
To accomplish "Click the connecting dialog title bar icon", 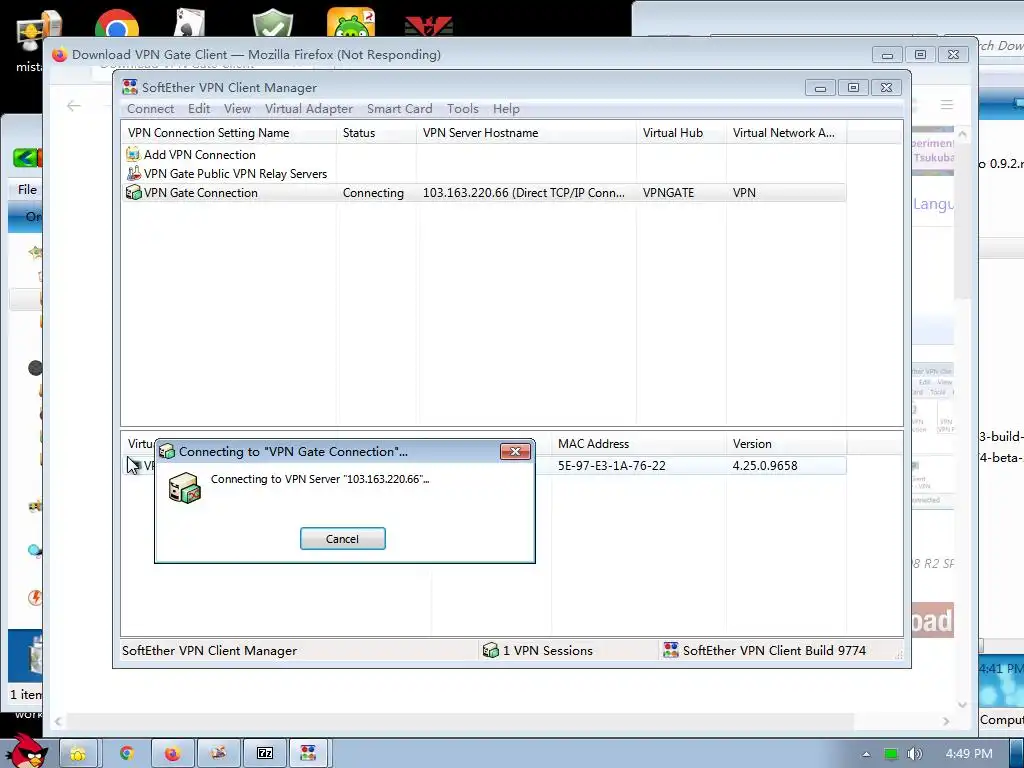I will 167,451.
